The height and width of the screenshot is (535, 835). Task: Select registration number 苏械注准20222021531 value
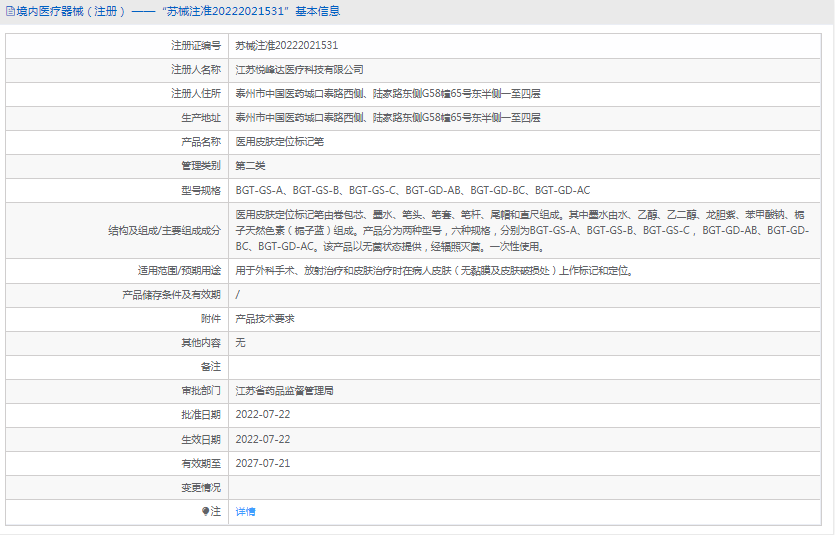(286, 46)
